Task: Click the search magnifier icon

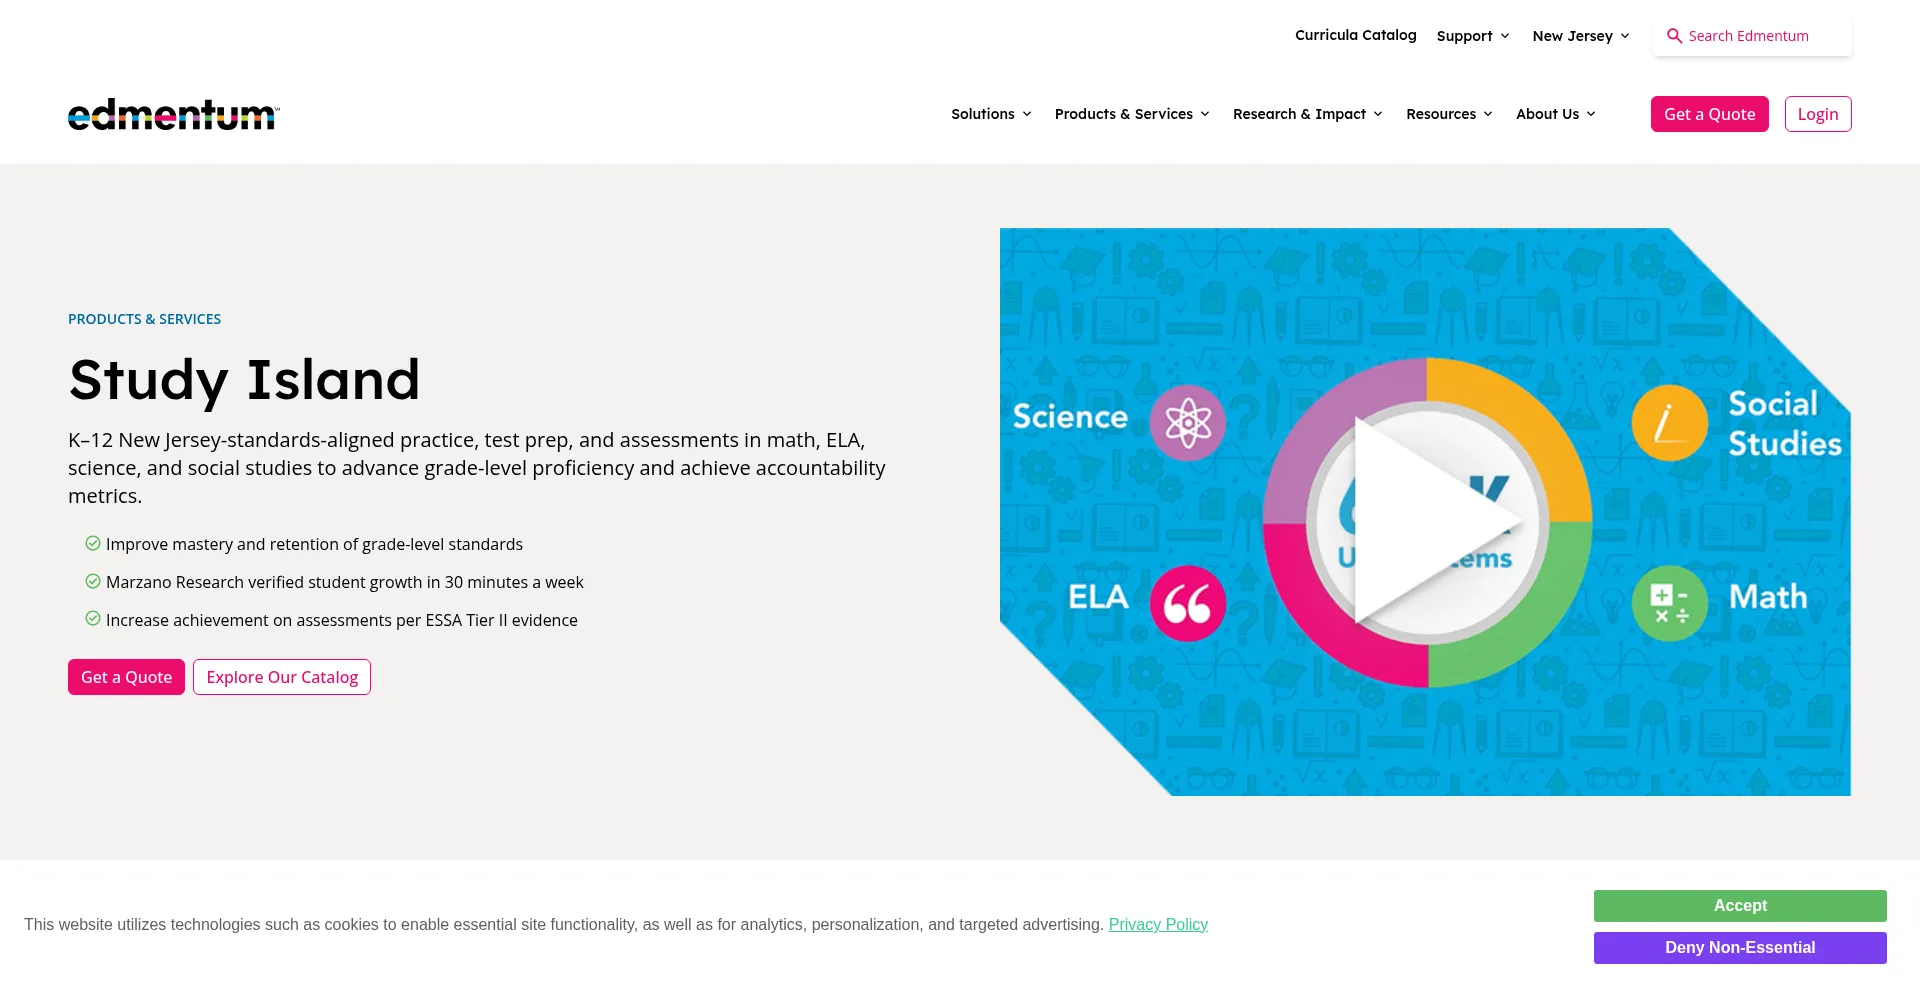Action: [1674, 36]
